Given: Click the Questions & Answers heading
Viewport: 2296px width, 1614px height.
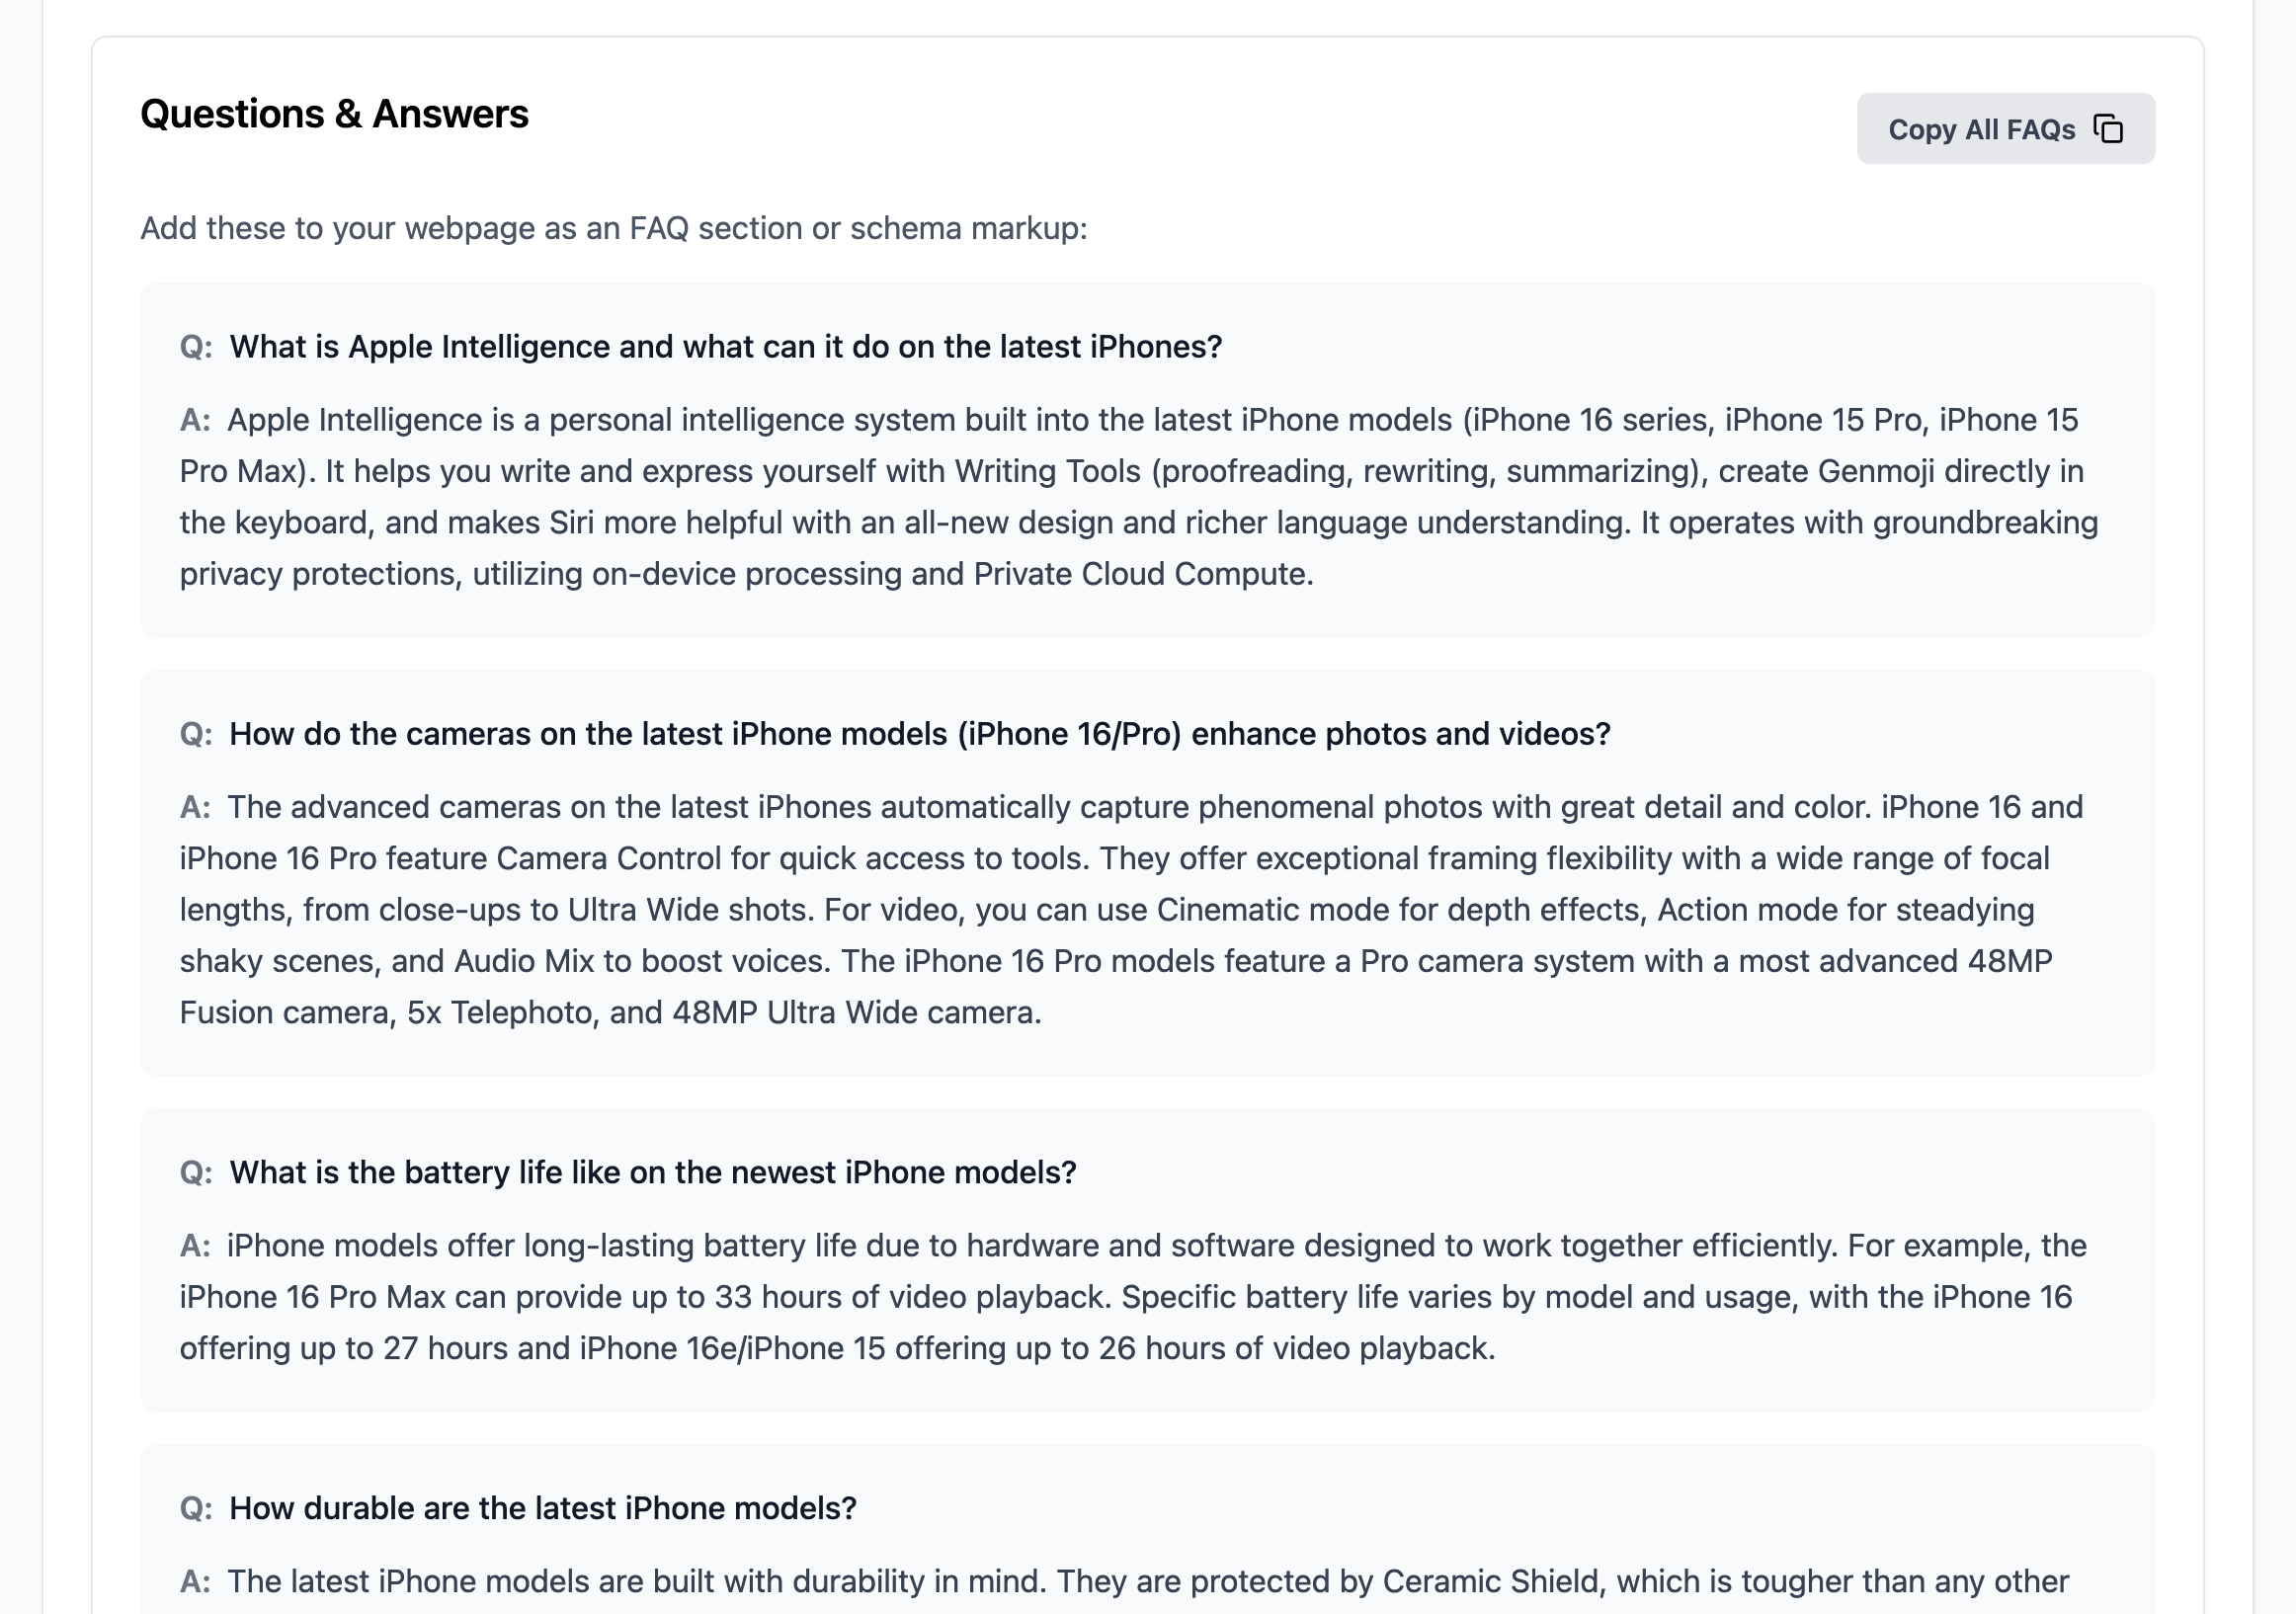Looking at the screenshot, I should pyautogui.click(x=334, y=114).
